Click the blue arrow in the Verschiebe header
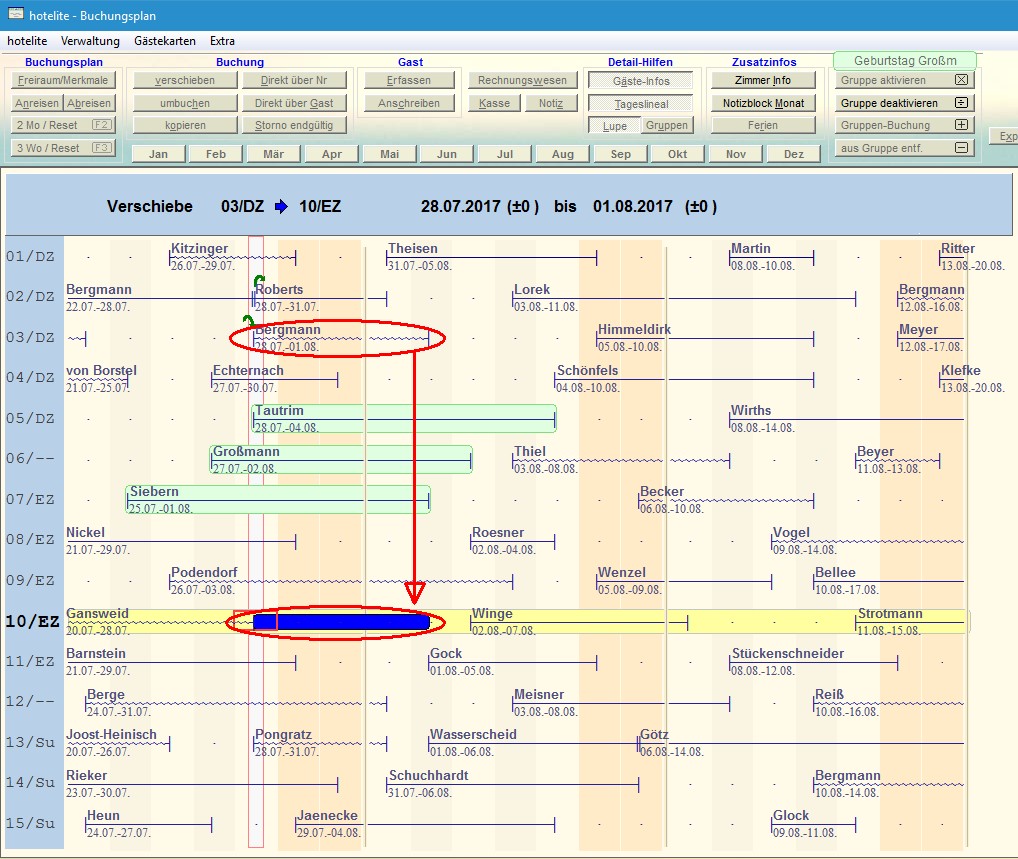1018x859 pixels. [x=281, y=207]
